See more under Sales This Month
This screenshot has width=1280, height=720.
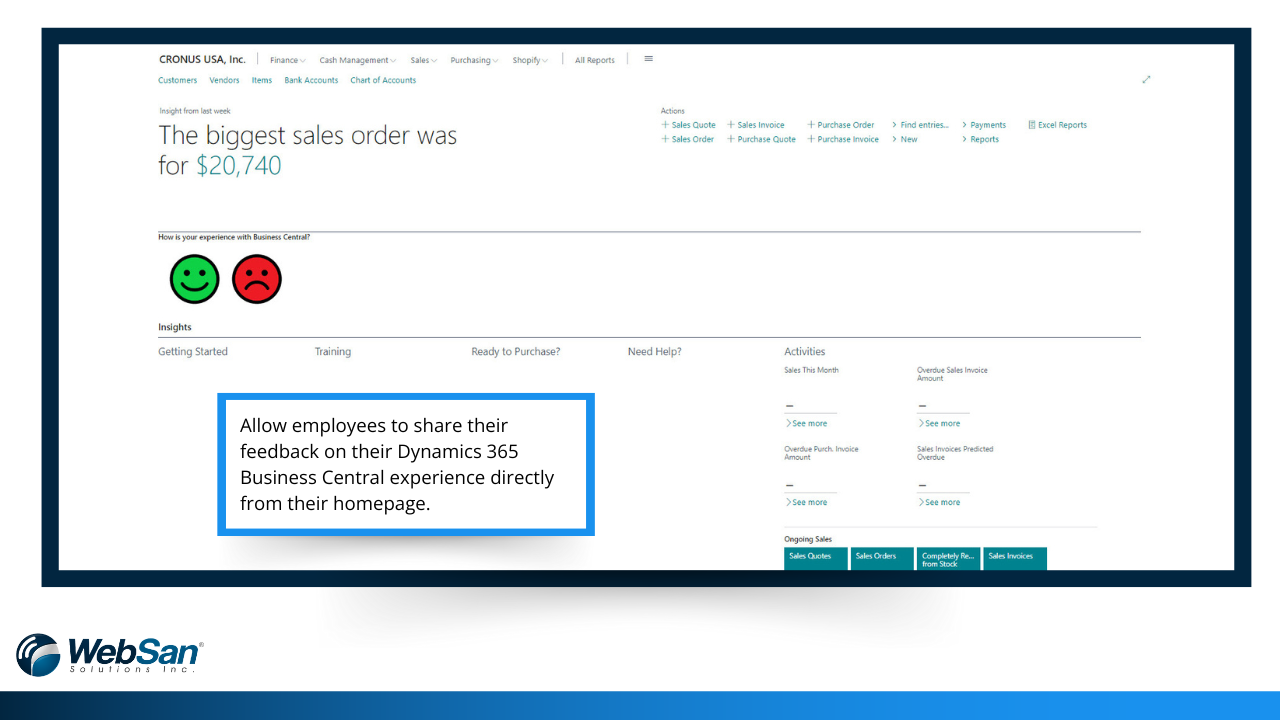coord(807,423)
